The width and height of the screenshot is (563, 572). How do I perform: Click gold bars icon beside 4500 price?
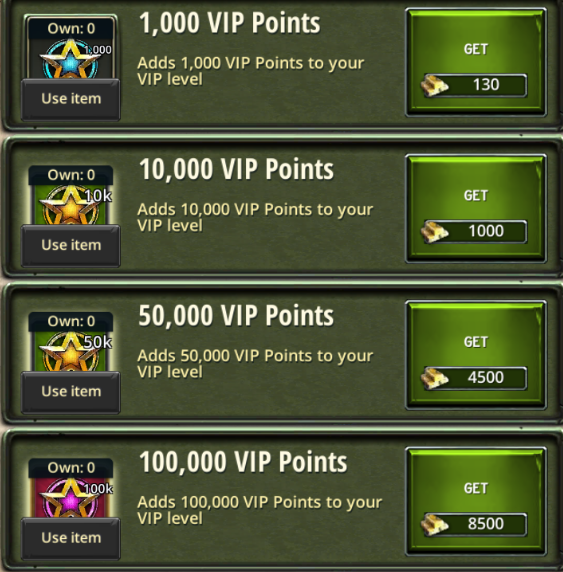coord(434,378)
